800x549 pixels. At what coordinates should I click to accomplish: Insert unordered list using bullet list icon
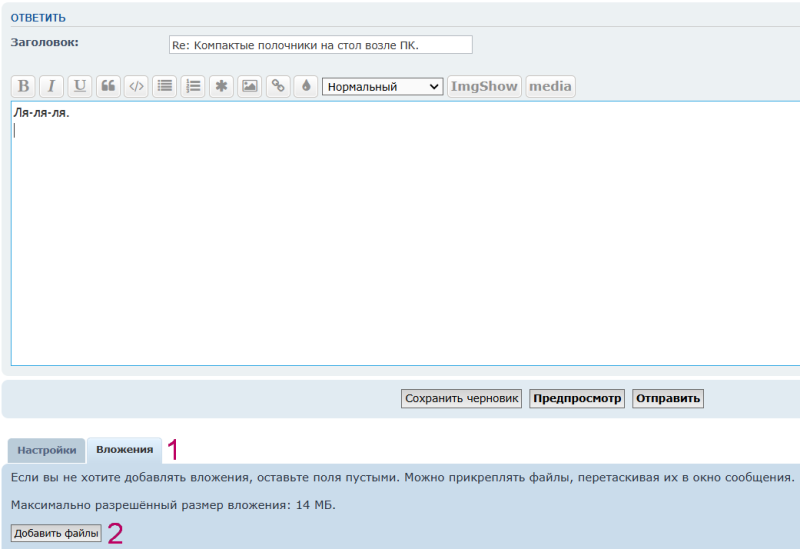pyautogui.click(x=165, y=86)
